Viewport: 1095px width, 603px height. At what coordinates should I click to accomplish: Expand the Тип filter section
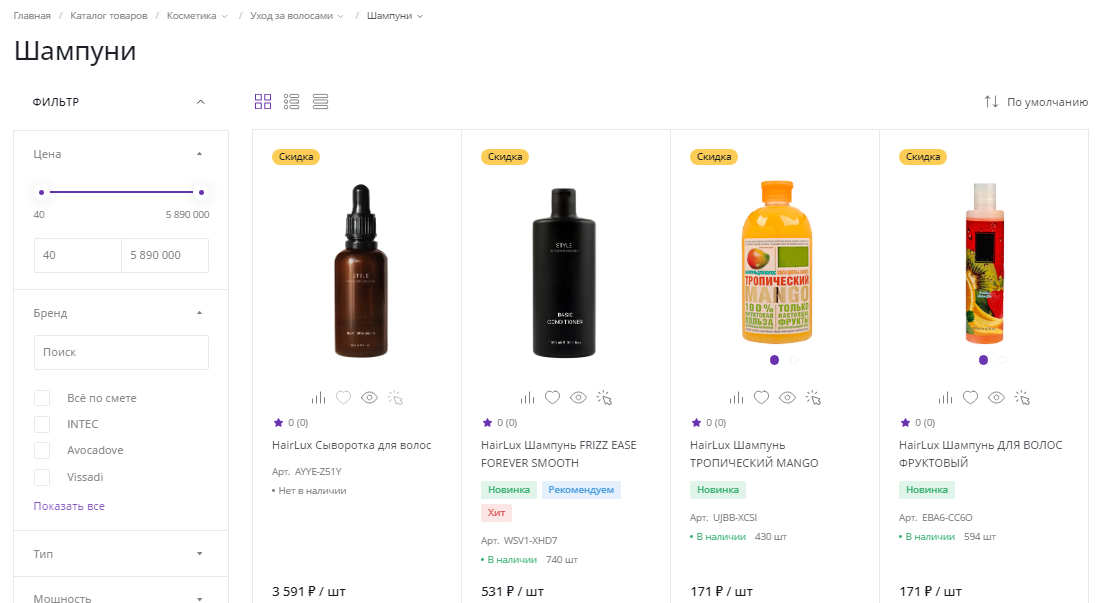[120, 553]
